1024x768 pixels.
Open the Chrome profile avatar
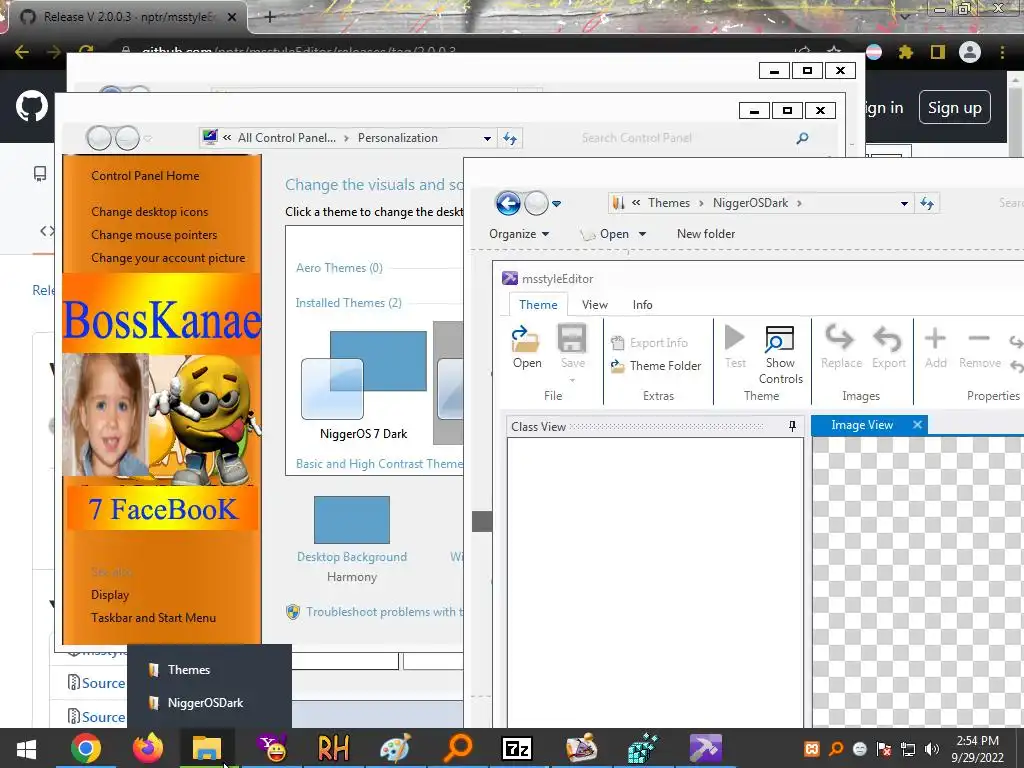click(x=970, y=52)
